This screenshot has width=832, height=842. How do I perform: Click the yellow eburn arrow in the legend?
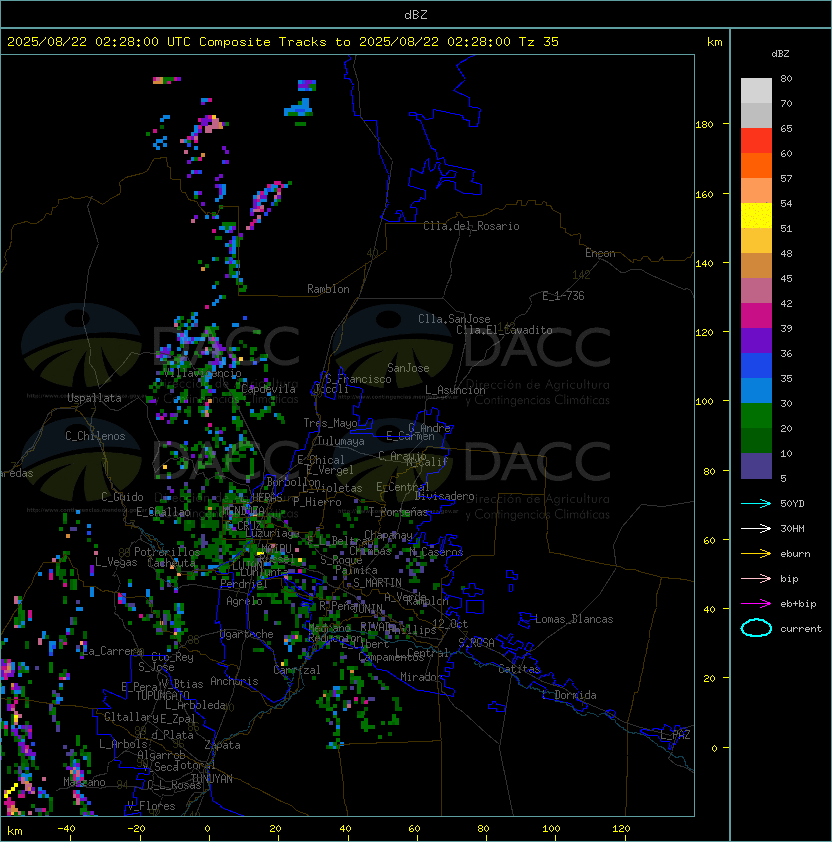coord(756,554)
